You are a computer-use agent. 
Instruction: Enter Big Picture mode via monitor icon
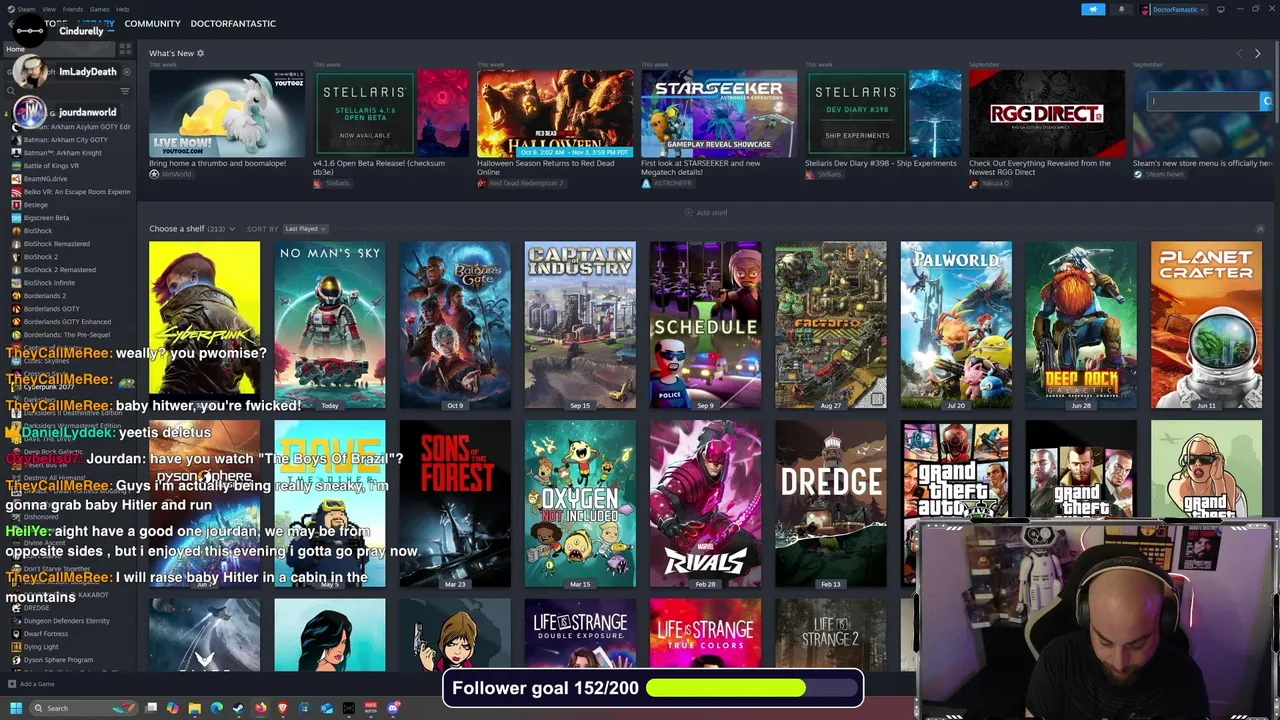click(1220, 9)
